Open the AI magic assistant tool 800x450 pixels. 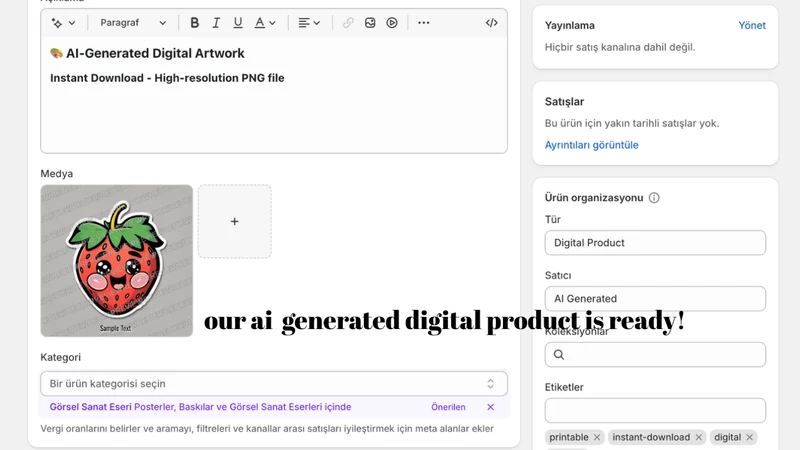[x=63, y=23]
